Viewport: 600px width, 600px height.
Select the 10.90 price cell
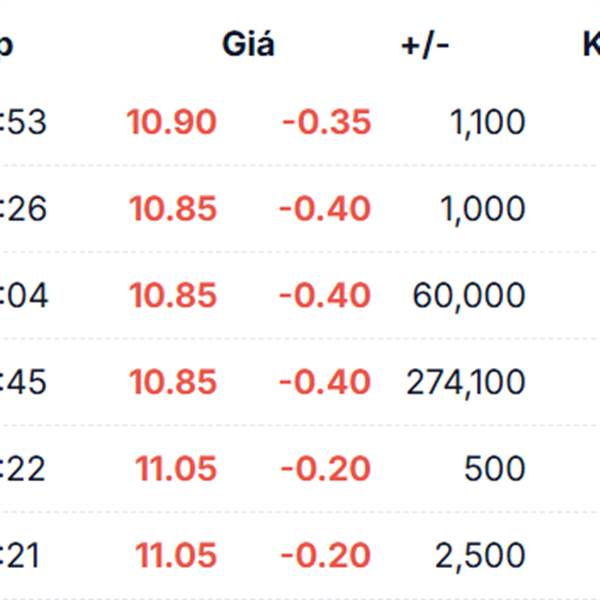[172, 122]
